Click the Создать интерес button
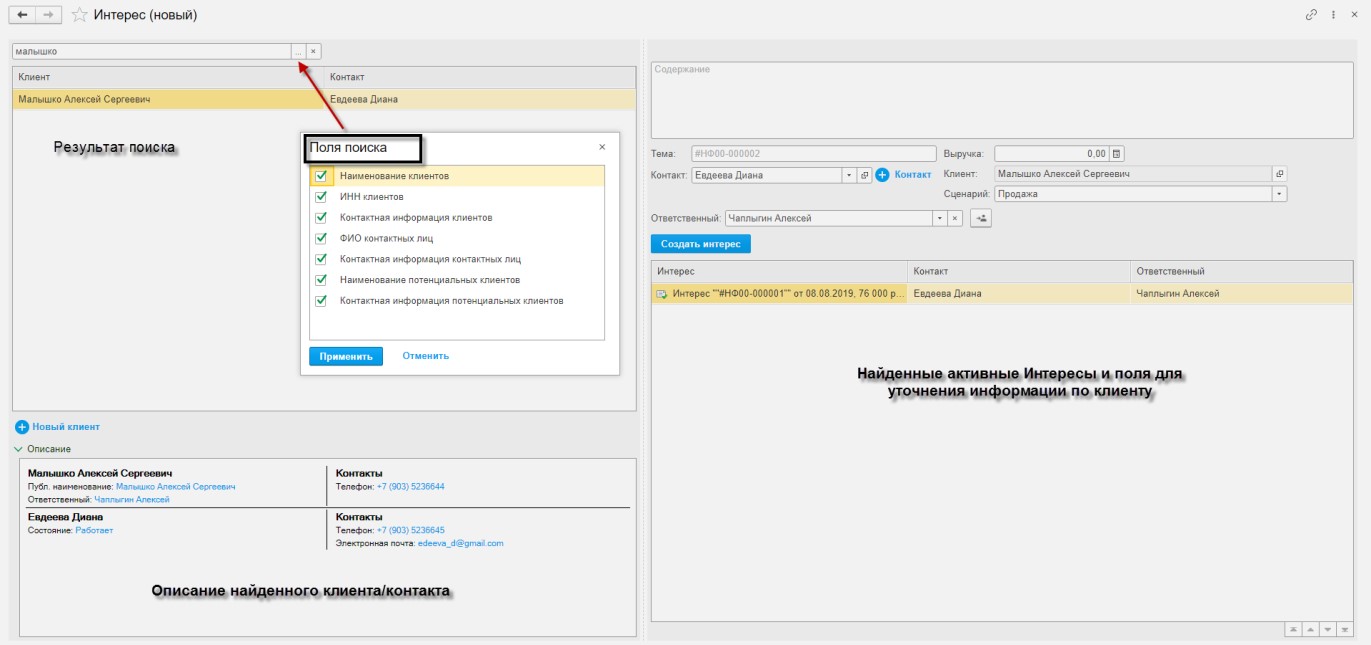This screenshot has width=1371, height=645. (x=700, y=244)
